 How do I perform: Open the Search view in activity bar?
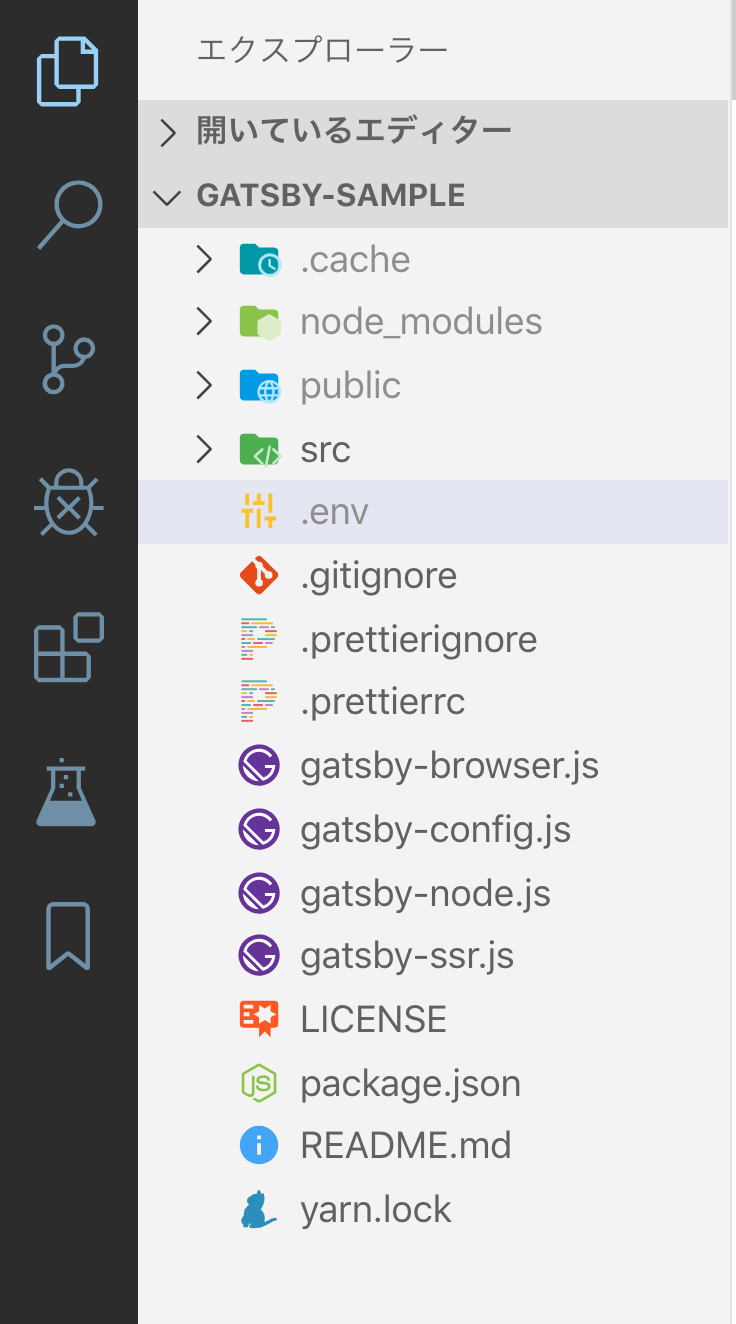pos(69,214)
